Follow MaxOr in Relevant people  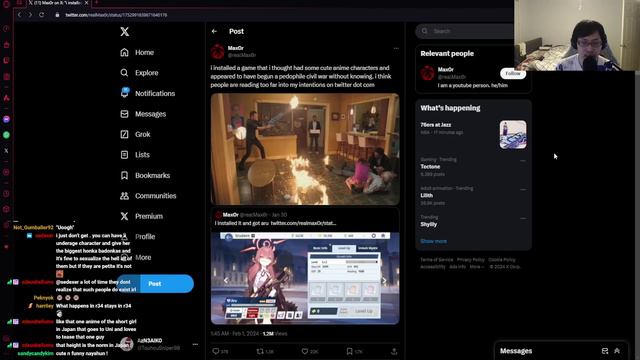[x=513, y=73]
